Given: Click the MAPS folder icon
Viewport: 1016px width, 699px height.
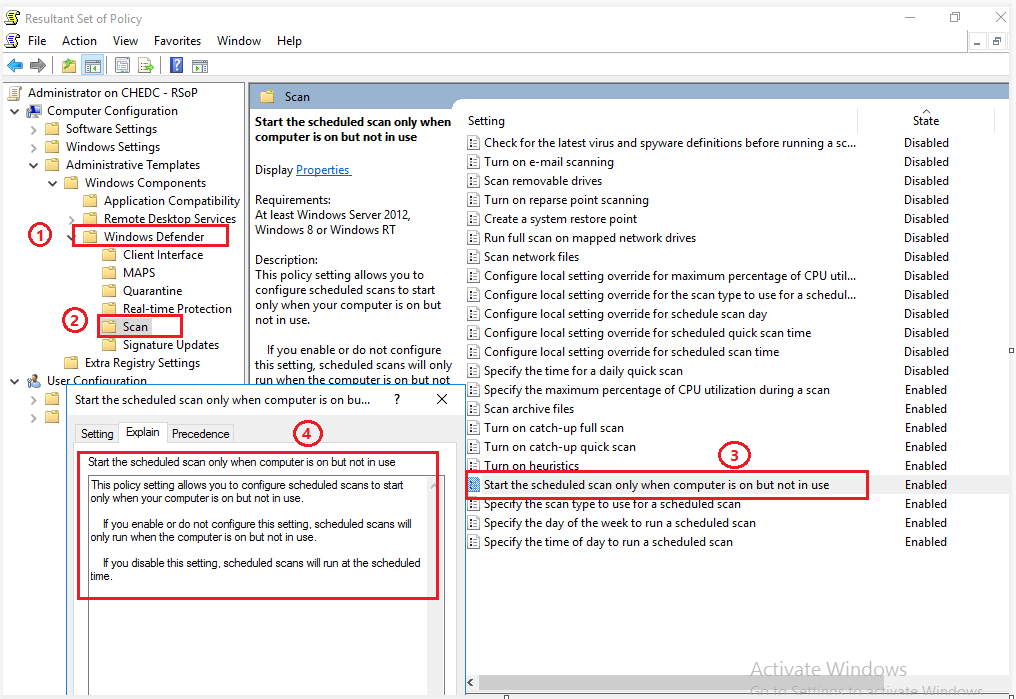Looking at the screenshot, I should [x=110, y=272].
